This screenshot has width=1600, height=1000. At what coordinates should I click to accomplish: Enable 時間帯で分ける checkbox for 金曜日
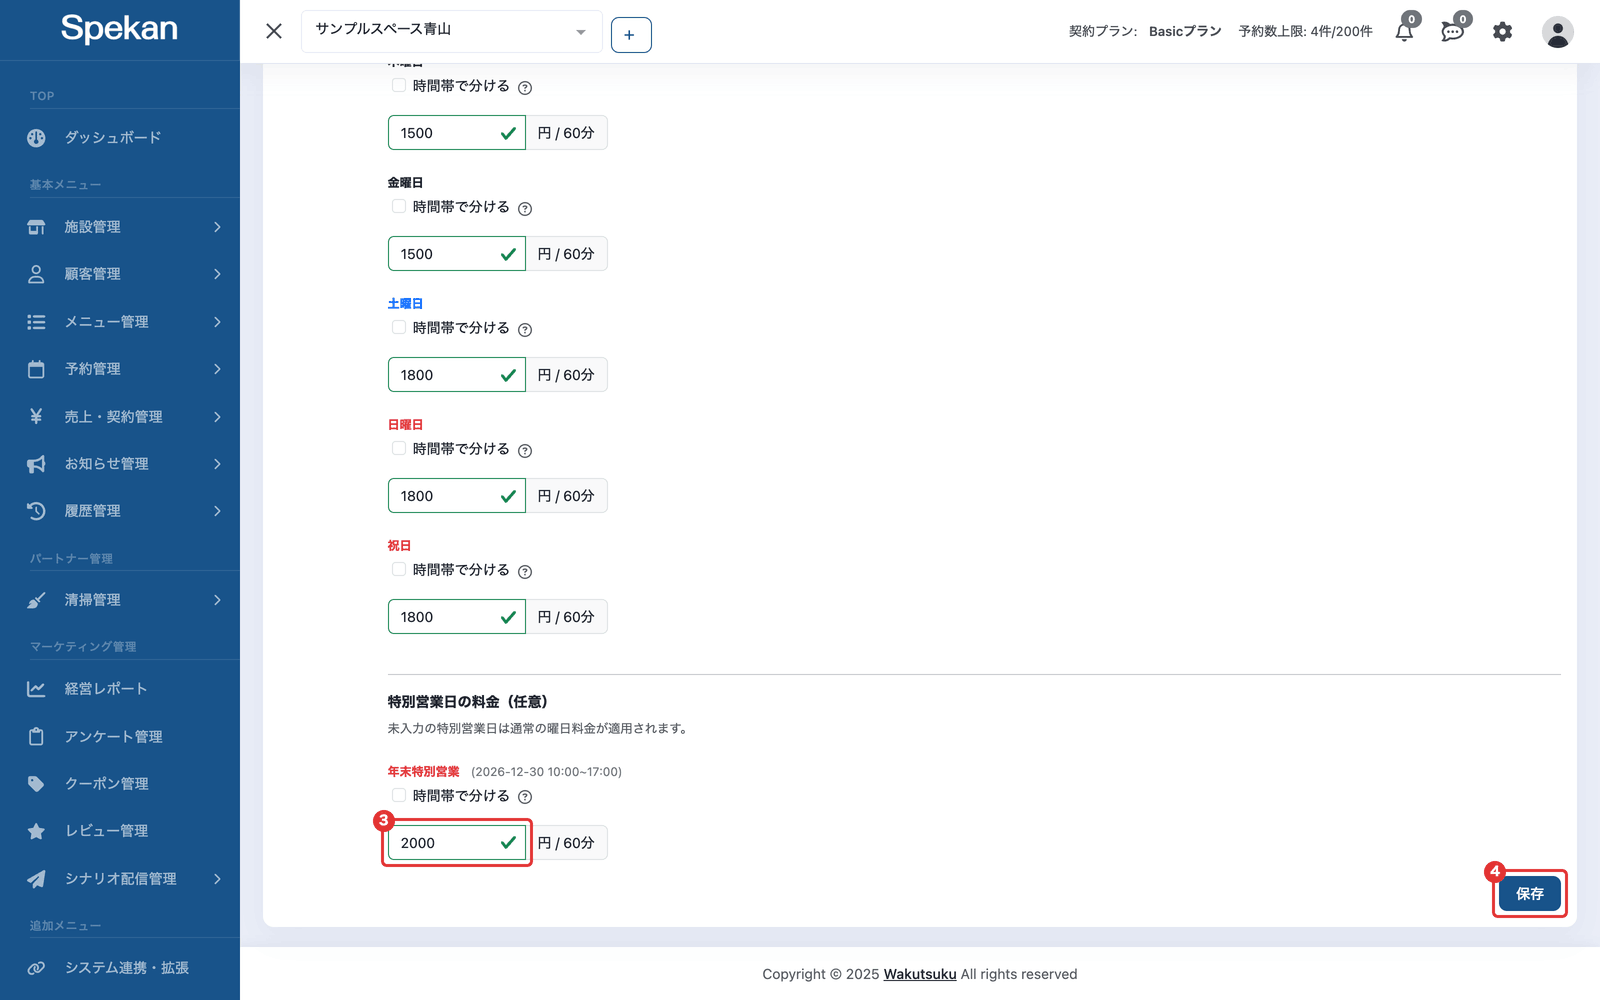[x=399, y=206]
